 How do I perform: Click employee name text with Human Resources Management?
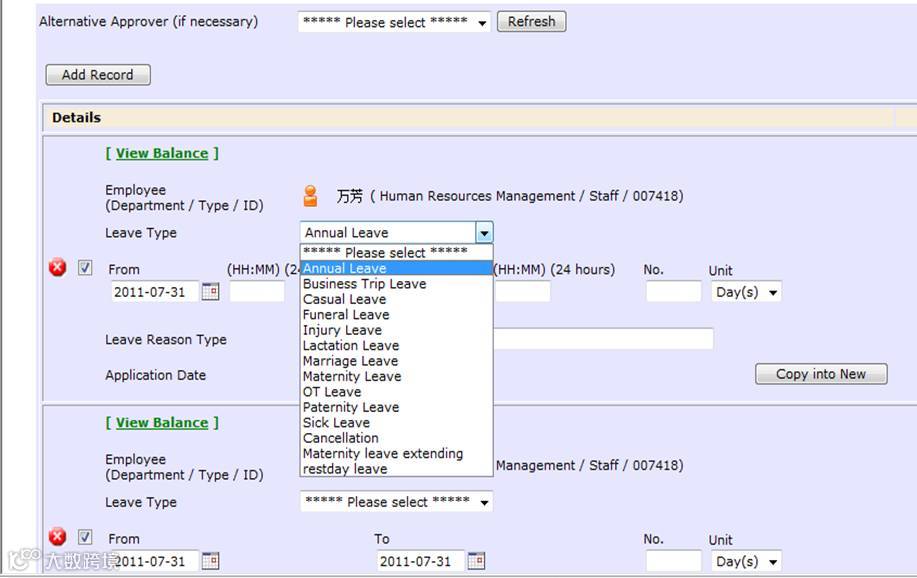(509, 196)
